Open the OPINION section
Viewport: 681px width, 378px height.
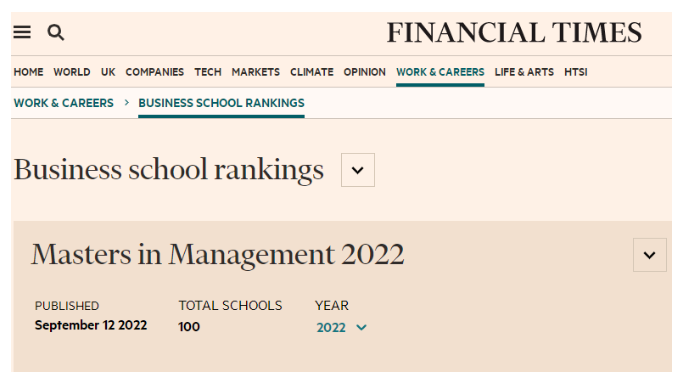[x=364, y=72]
